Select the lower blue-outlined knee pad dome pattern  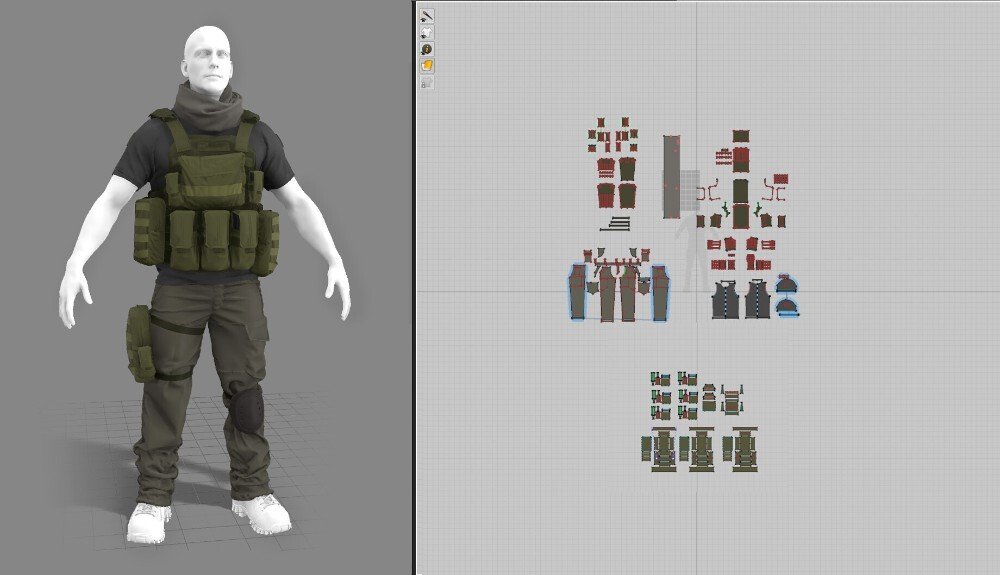coord(788,306)
